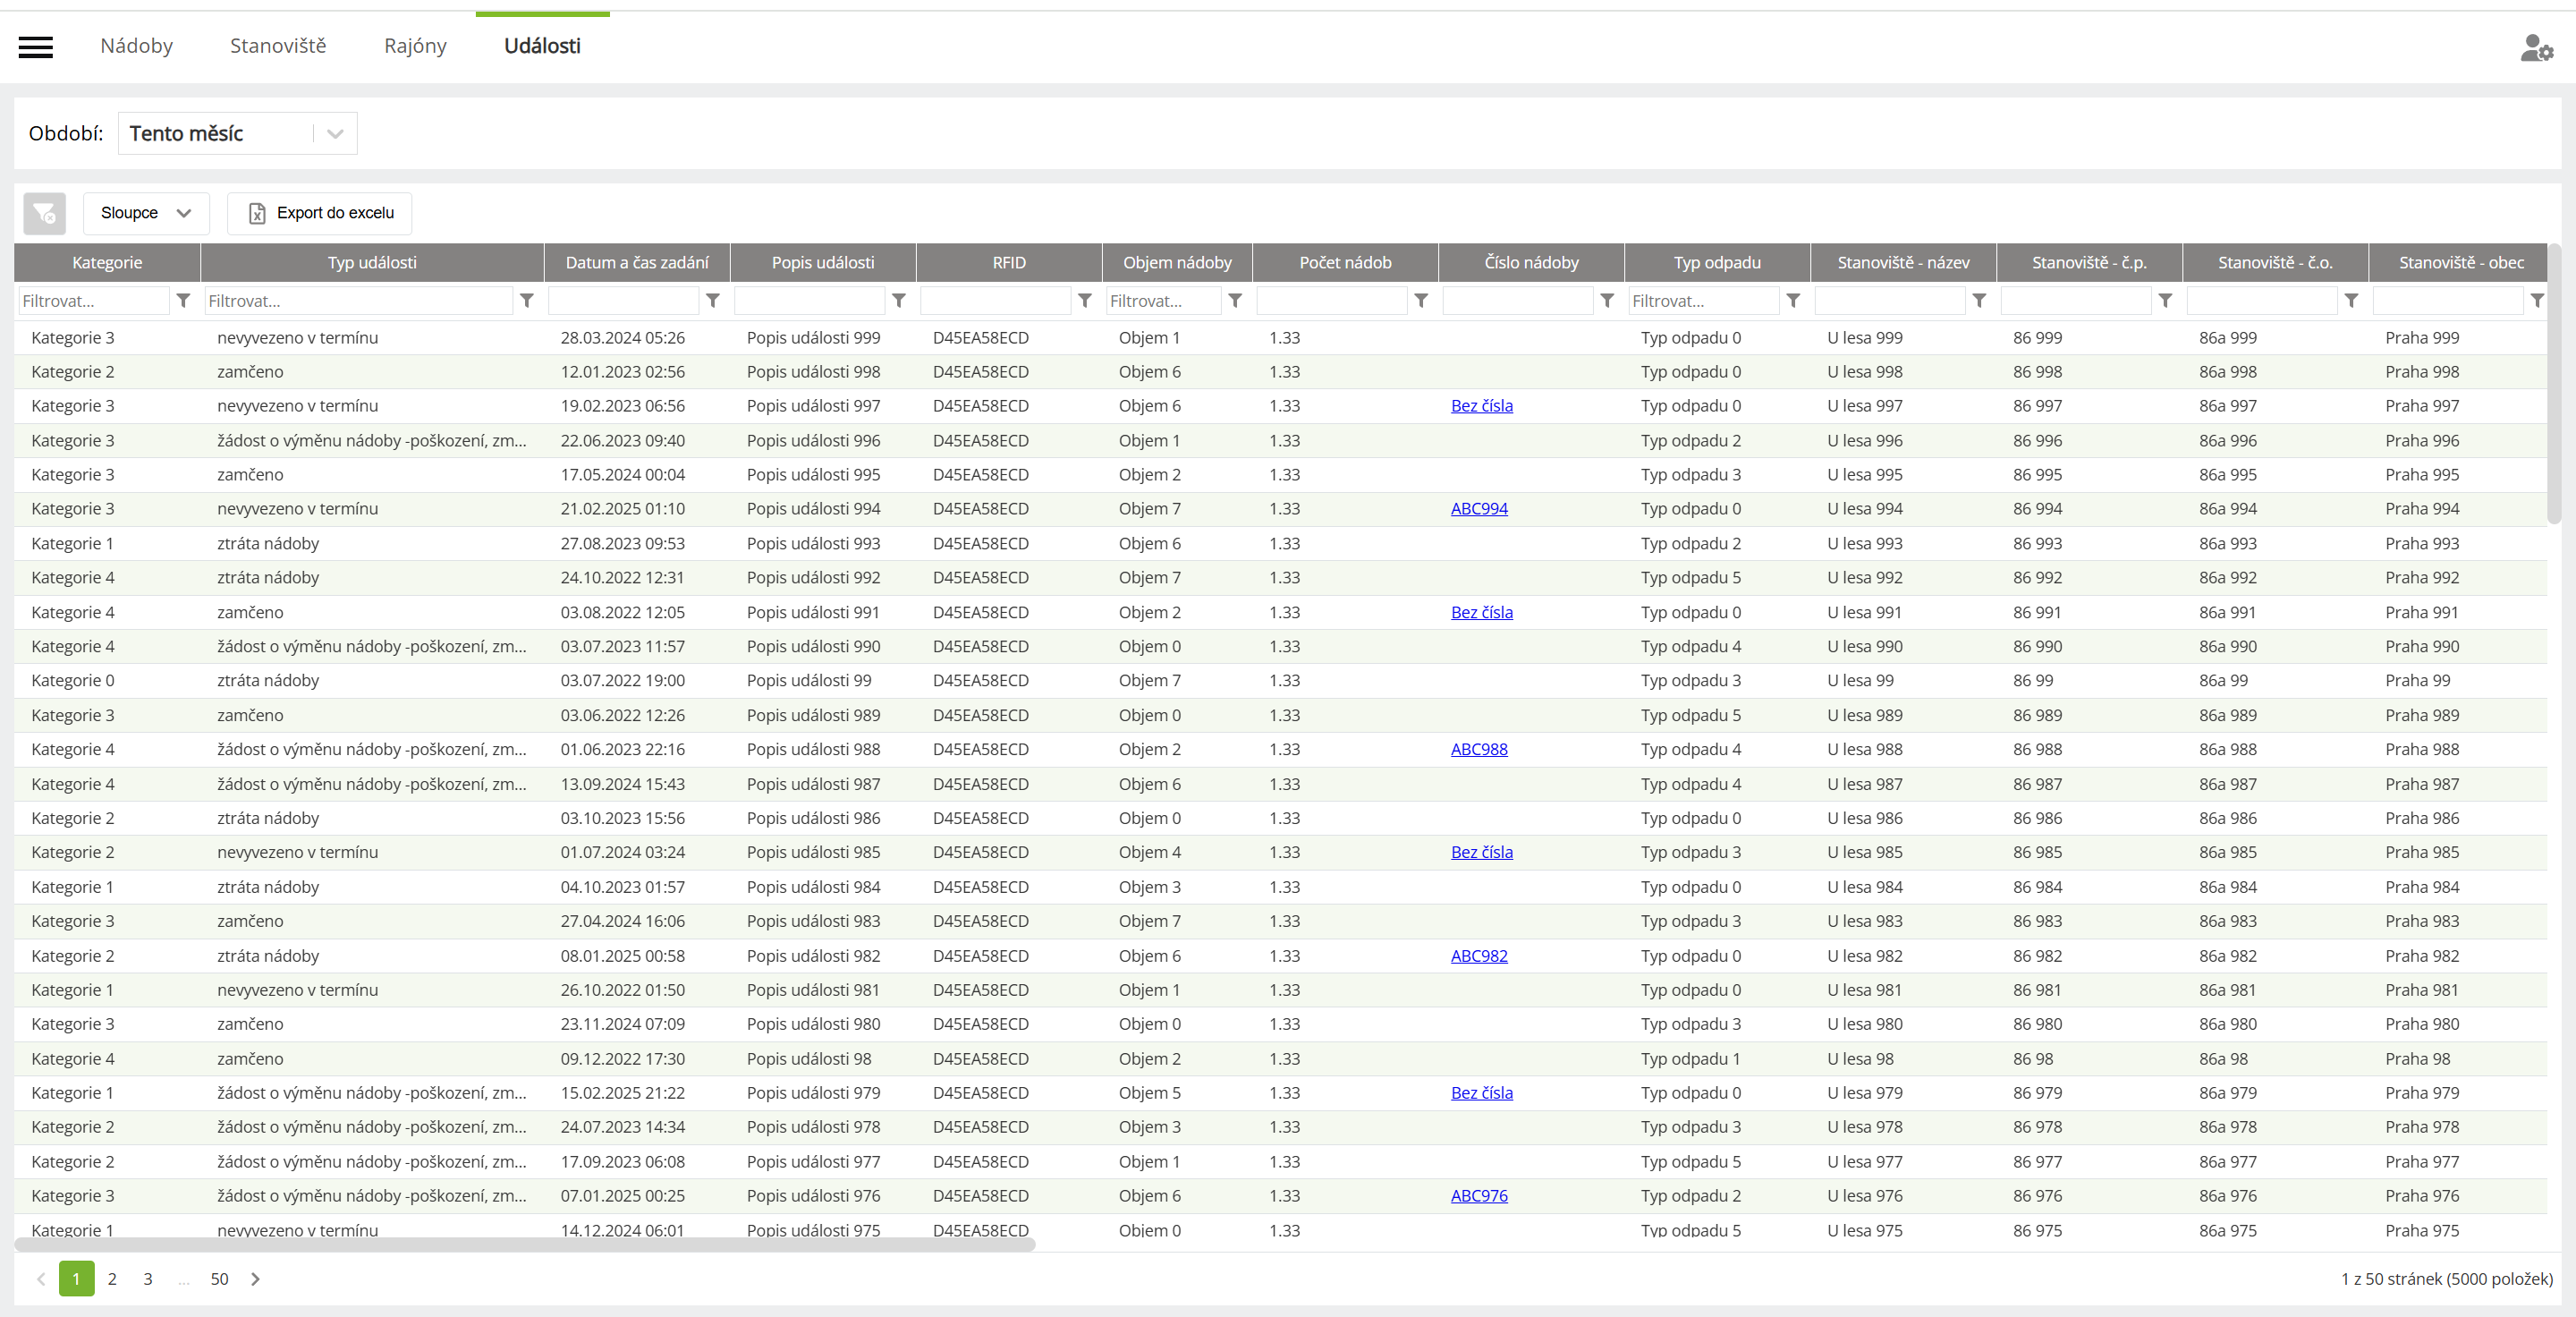Open the ABC982 container link

(x=1479, y=956)
